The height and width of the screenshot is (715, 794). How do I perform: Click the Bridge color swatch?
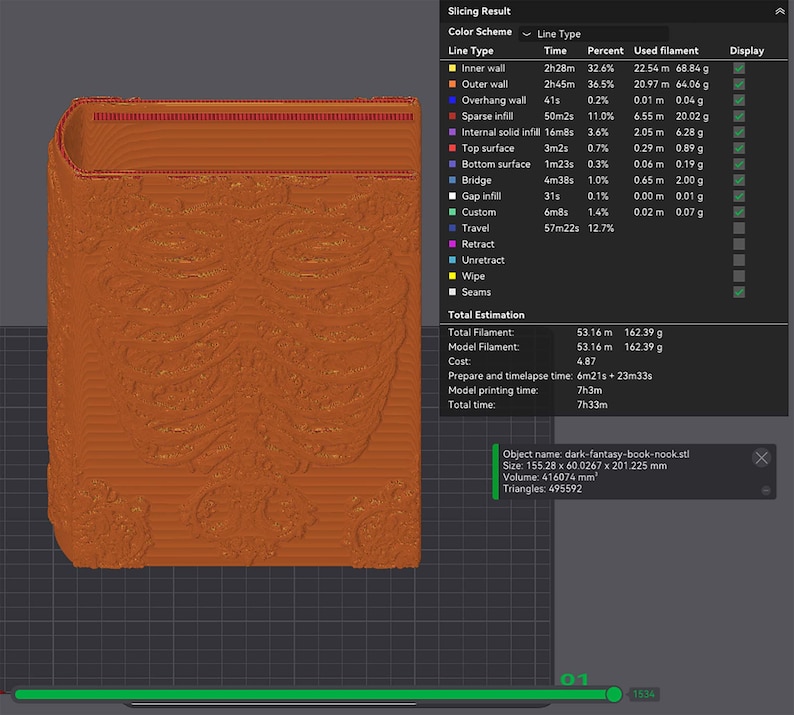pyautogui.click(x=452, y=180)
